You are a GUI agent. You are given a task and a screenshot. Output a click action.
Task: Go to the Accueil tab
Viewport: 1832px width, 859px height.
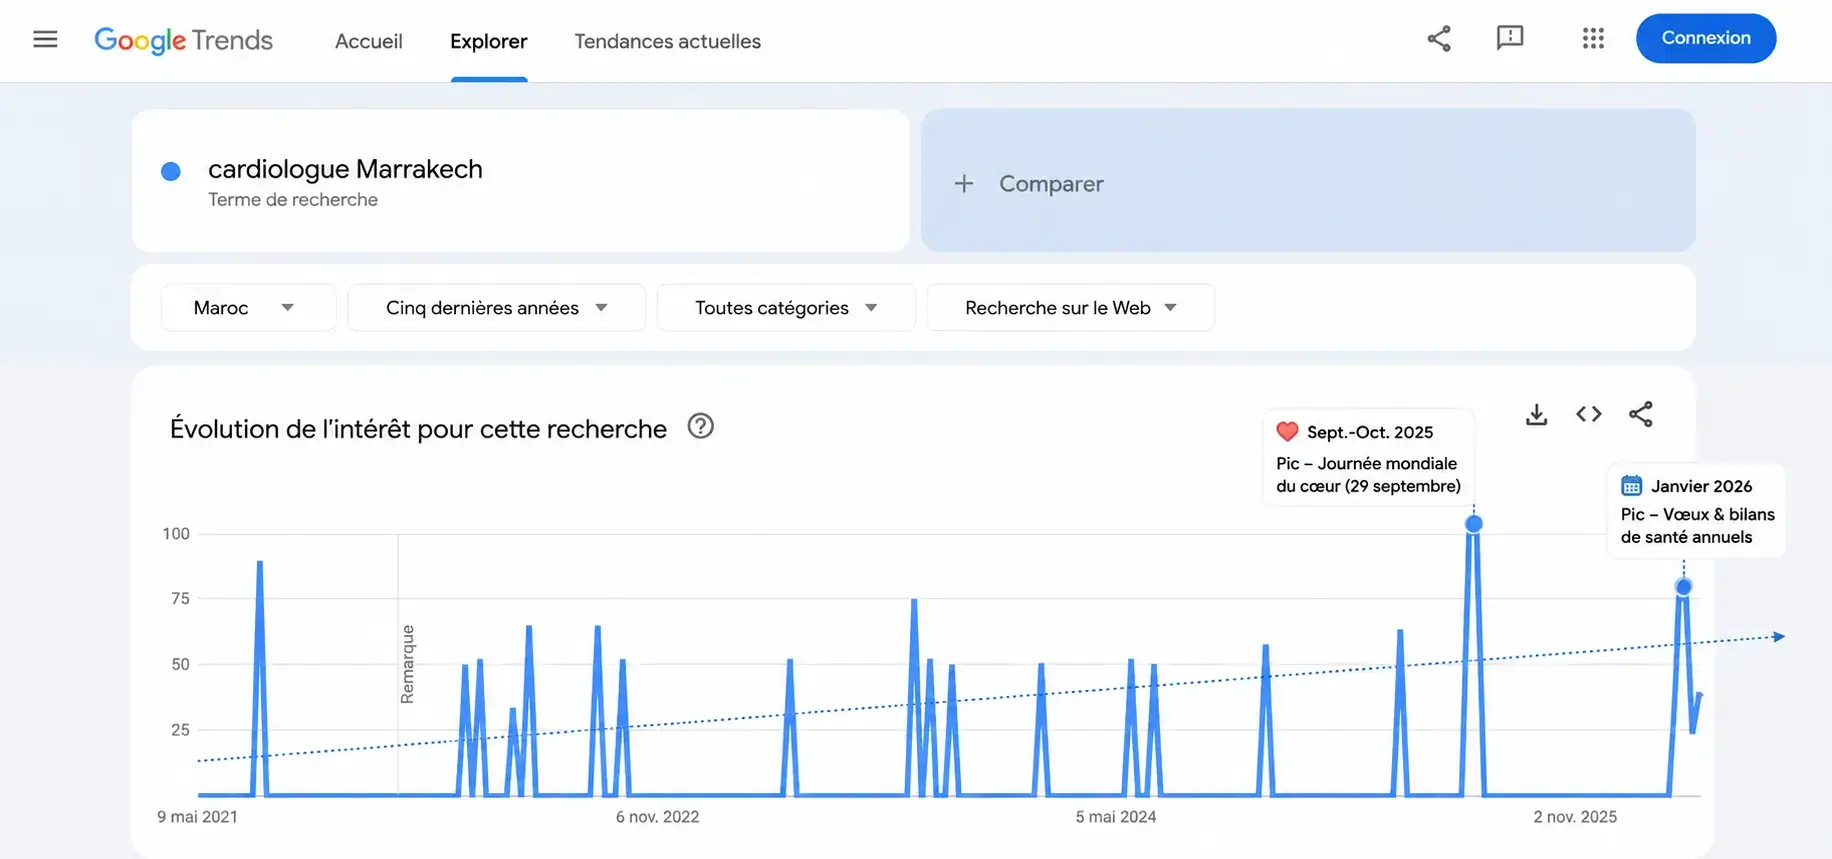click(x=369, y=41)
